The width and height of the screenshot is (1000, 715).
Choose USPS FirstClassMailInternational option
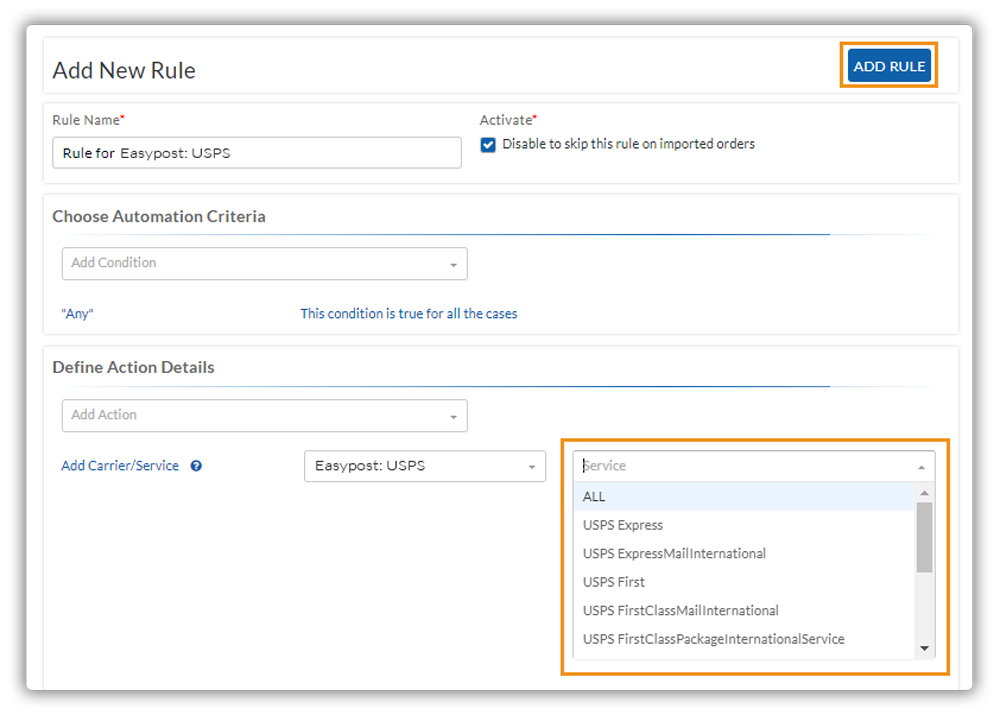[744, 610]
